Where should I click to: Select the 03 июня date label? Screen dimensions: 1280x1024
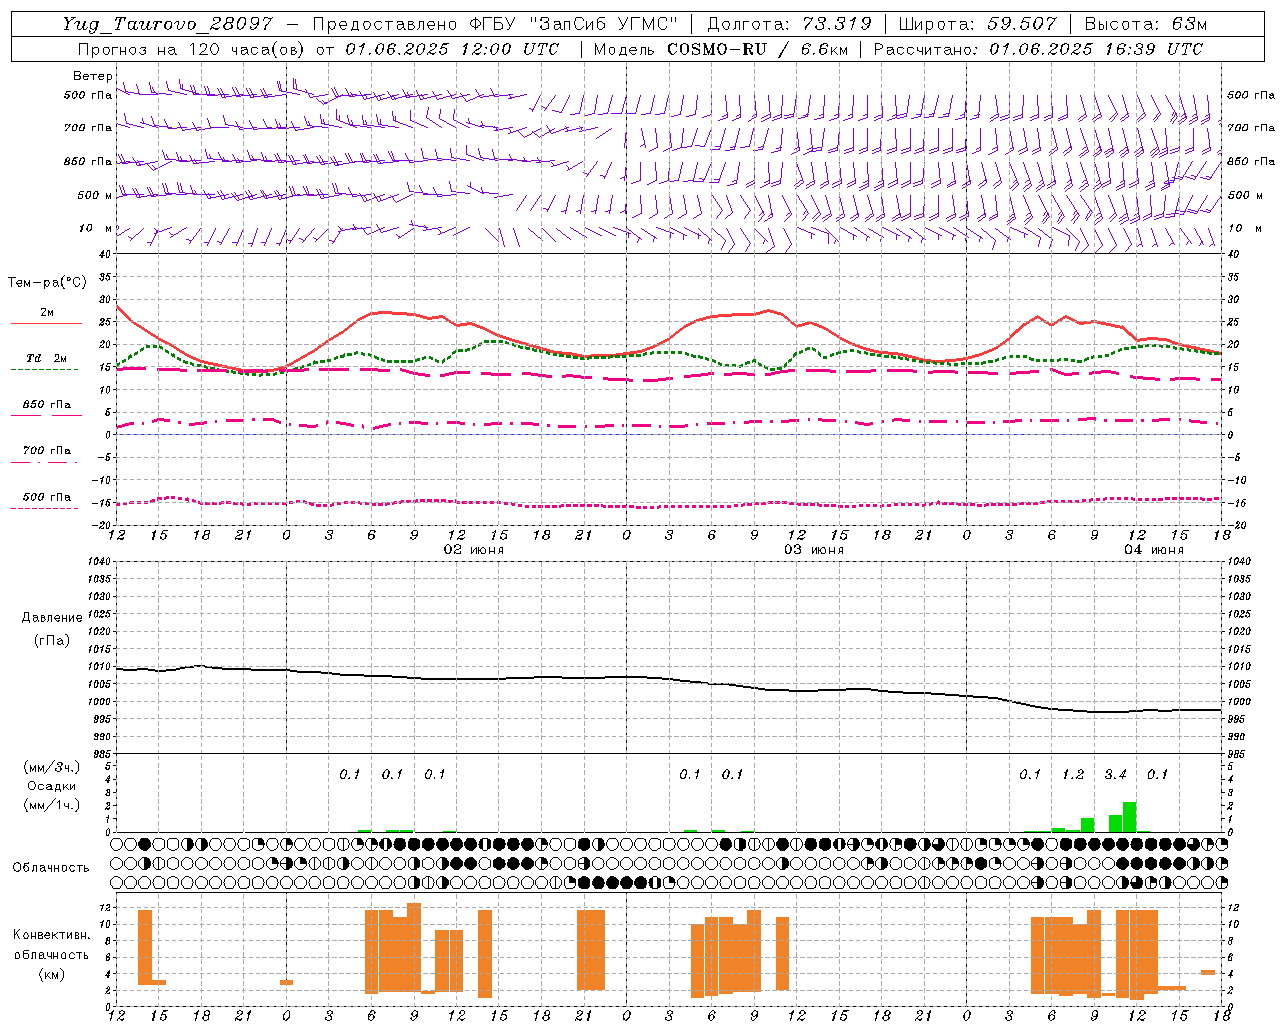click(814, 550)
